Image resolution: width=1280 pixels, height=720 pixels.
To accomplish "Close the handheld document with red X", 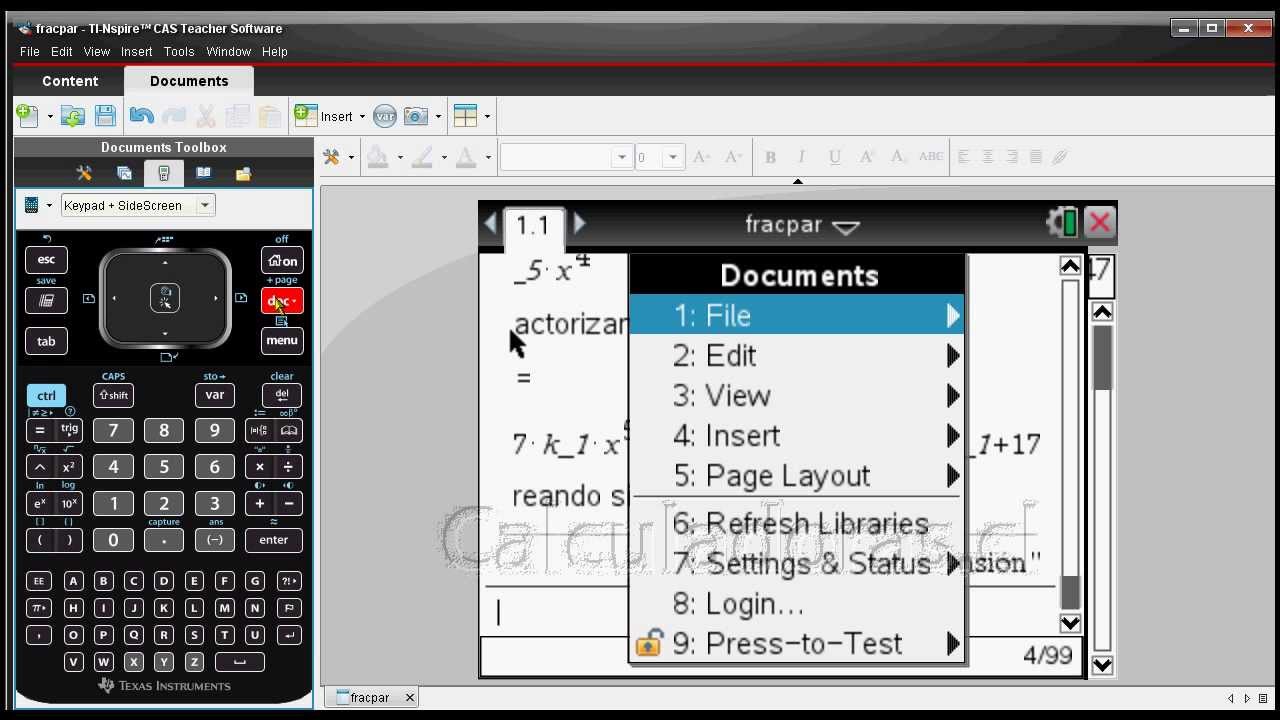I will (x=1099, y=222).
